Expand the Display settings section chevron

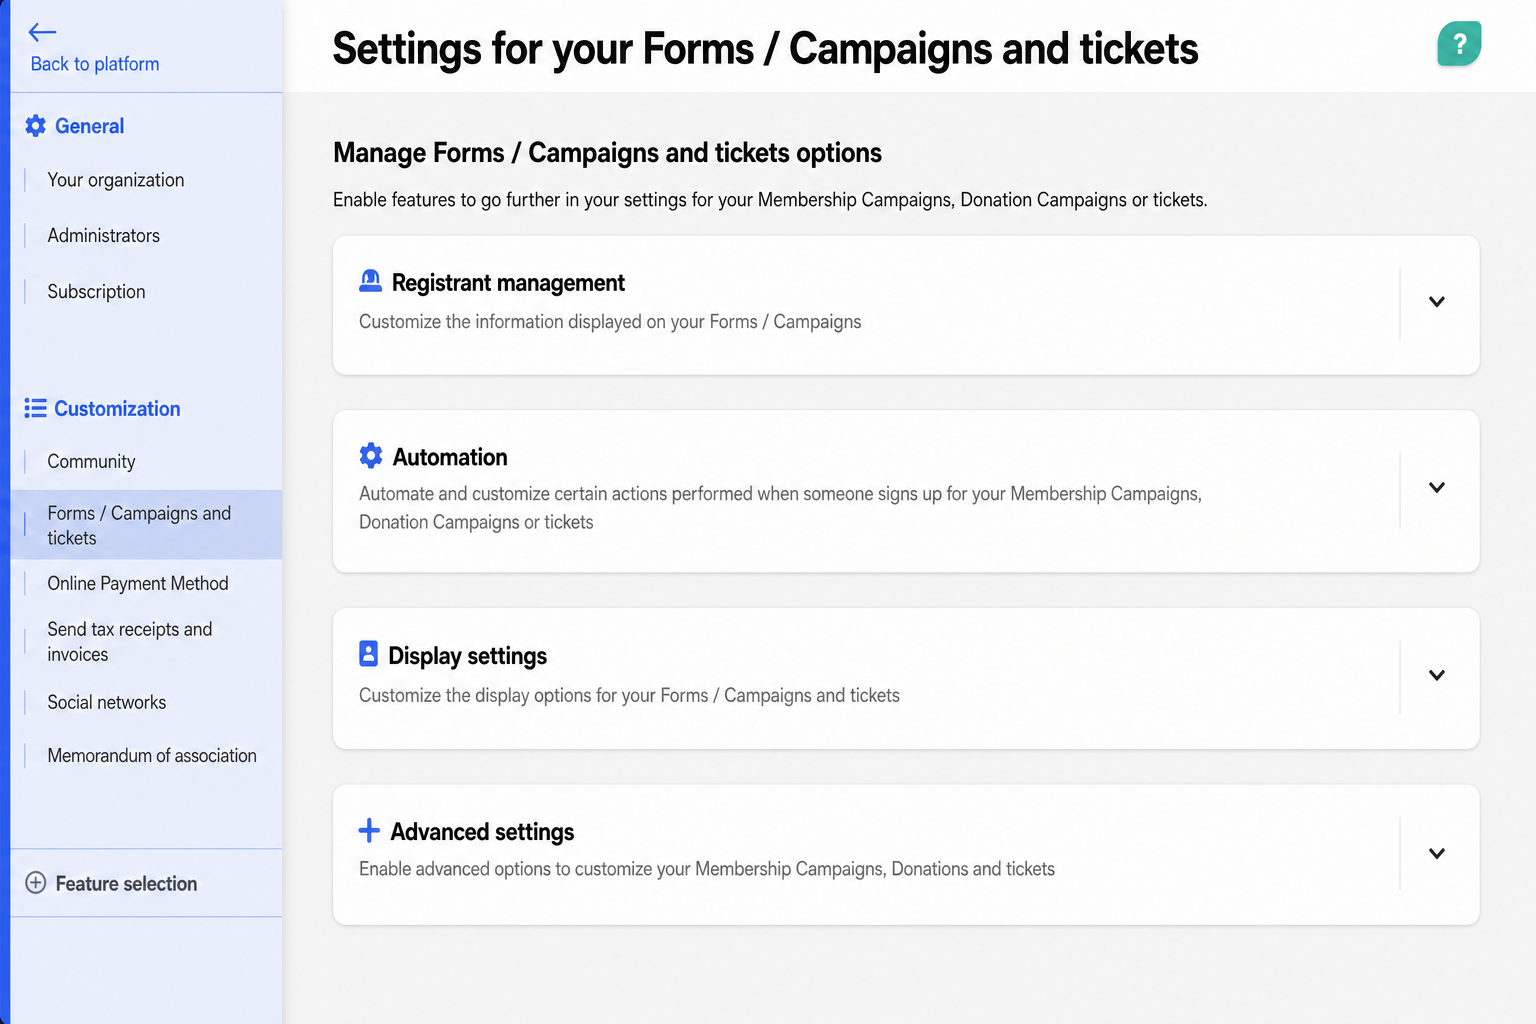click(1437, 675)
